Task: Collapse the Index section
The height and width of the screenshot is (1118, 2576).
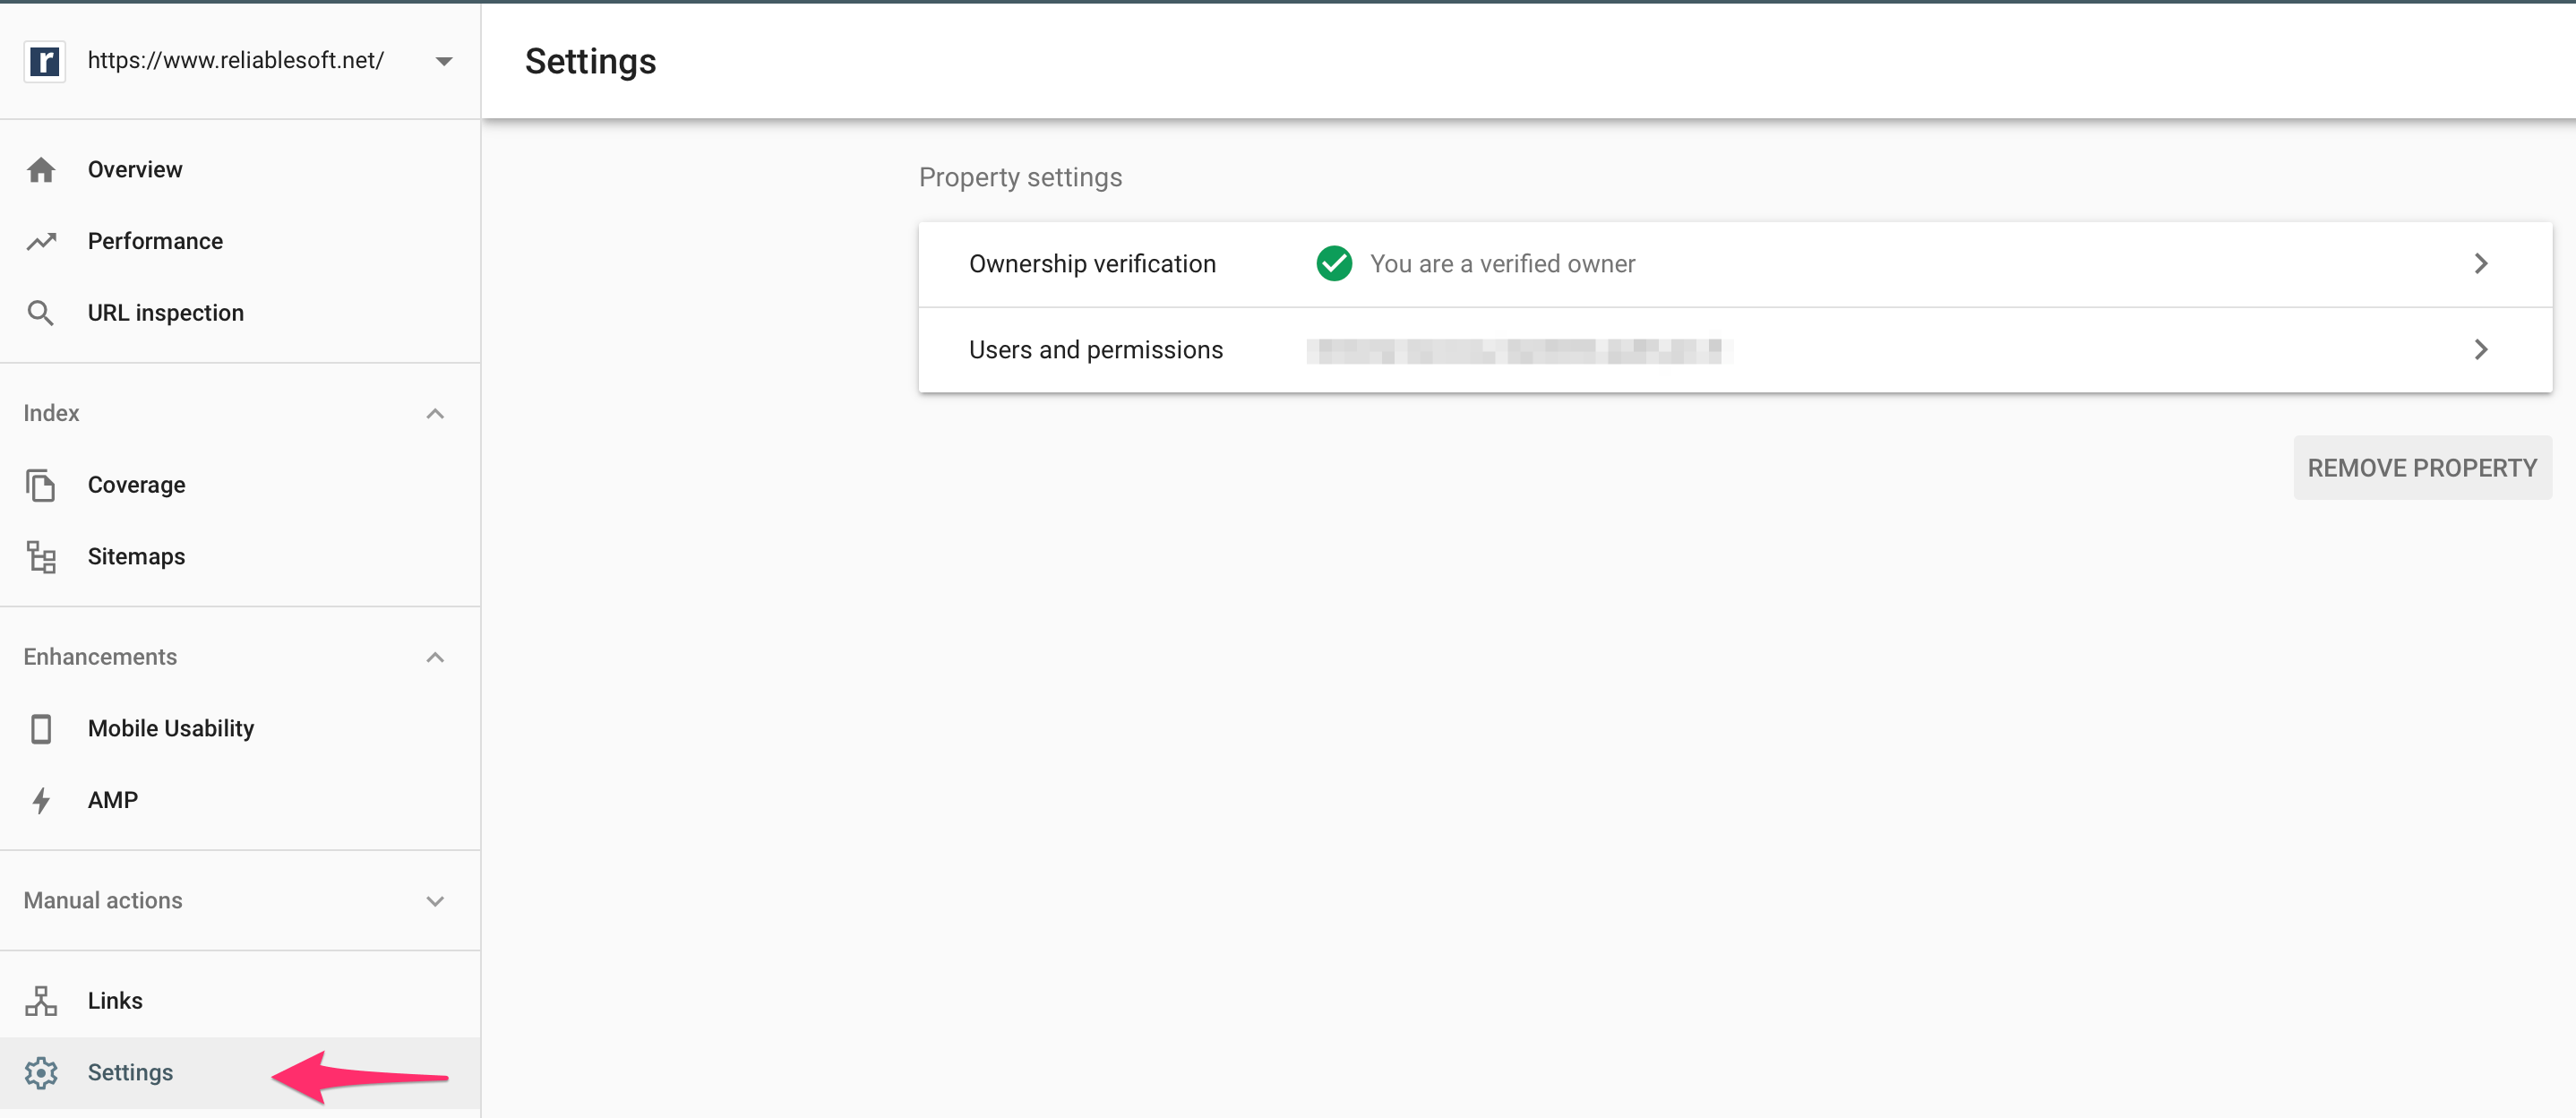Action: pos(435,413)
